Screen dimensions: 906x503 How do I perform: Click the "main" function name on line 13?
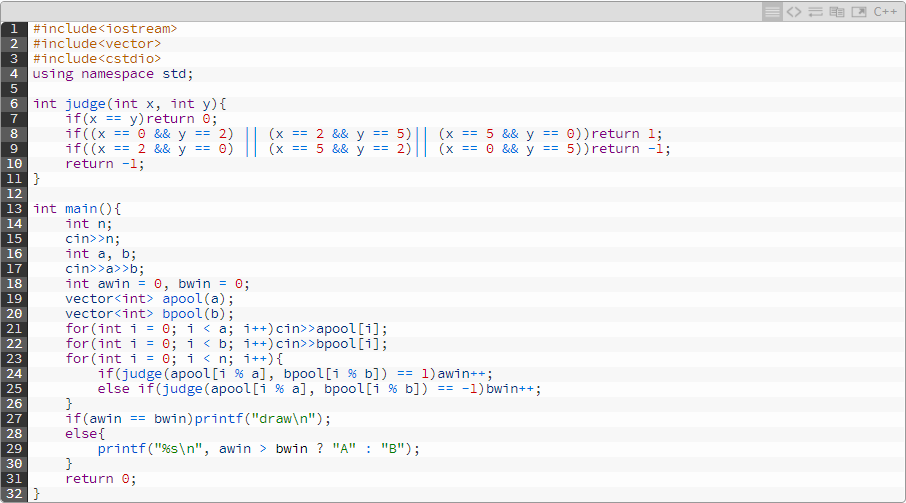click(81, 209)
